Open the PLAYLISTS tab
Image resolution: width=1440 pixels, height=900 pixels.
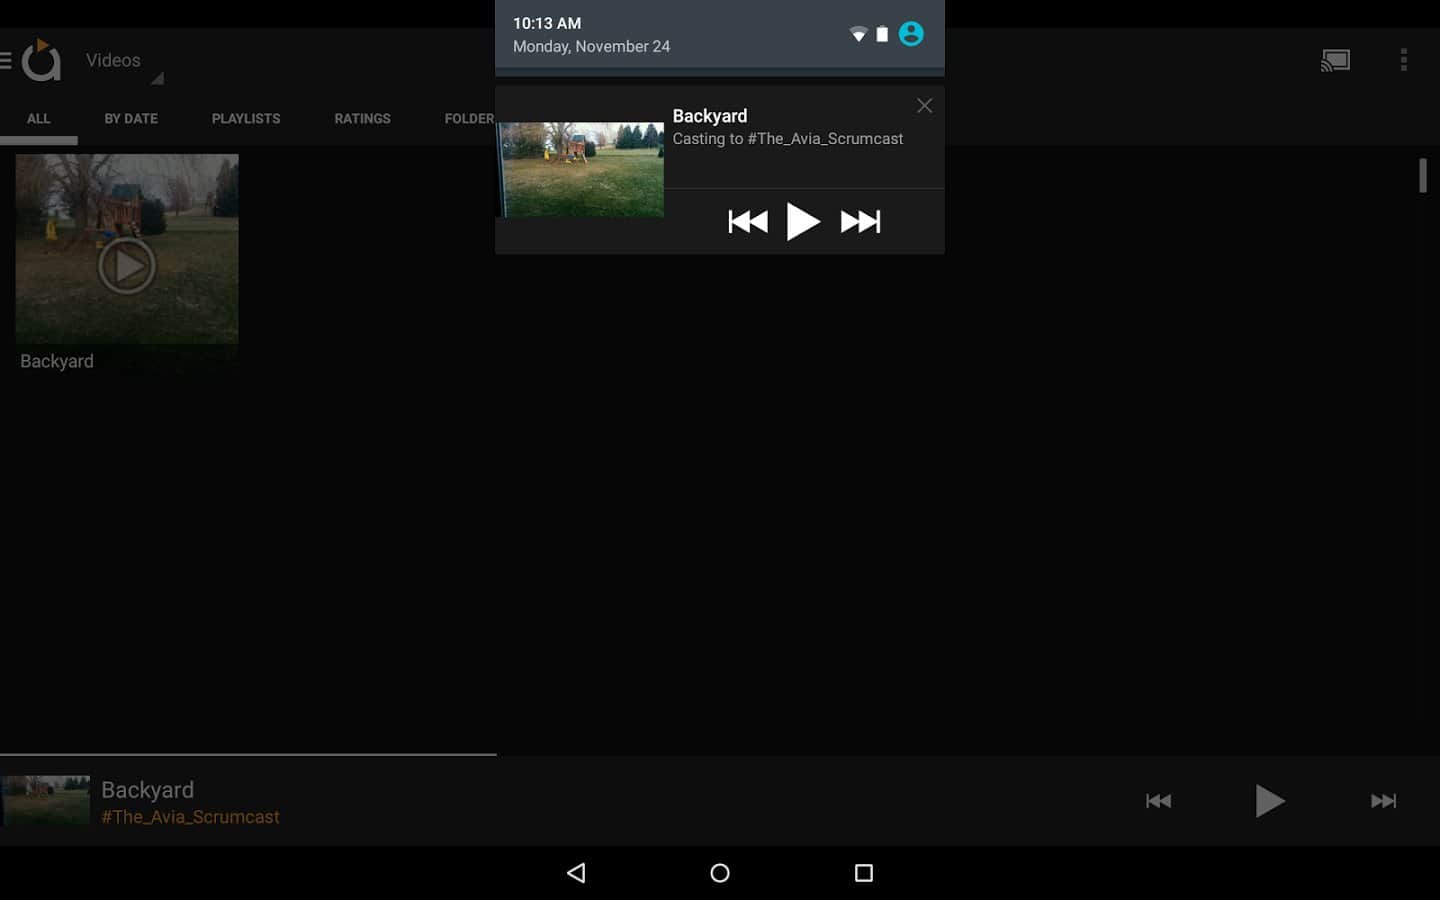245,118
